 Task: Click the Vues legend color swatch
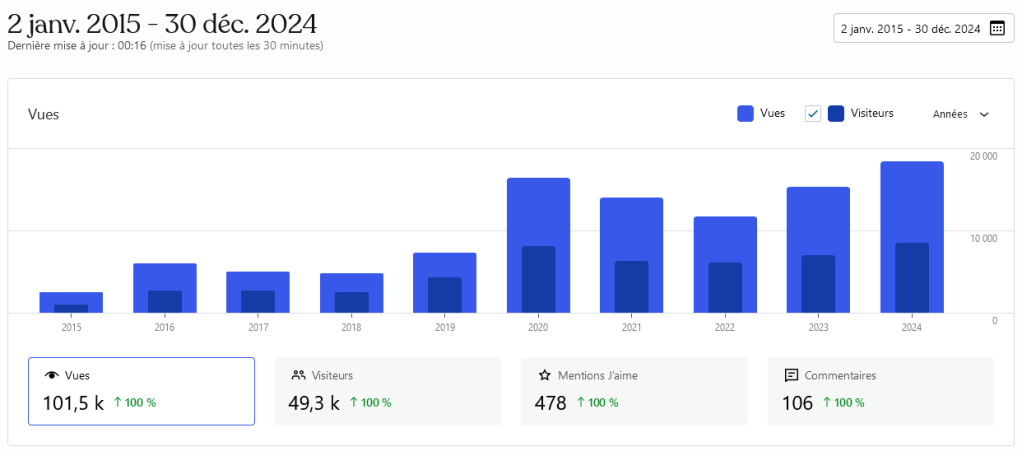point(745,114)
